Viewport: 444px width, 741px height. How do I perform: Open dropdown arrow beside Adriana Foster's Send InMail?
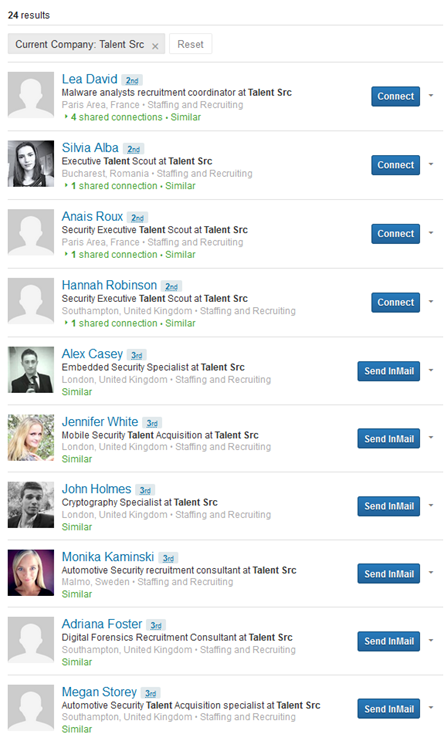click(431, 641)
